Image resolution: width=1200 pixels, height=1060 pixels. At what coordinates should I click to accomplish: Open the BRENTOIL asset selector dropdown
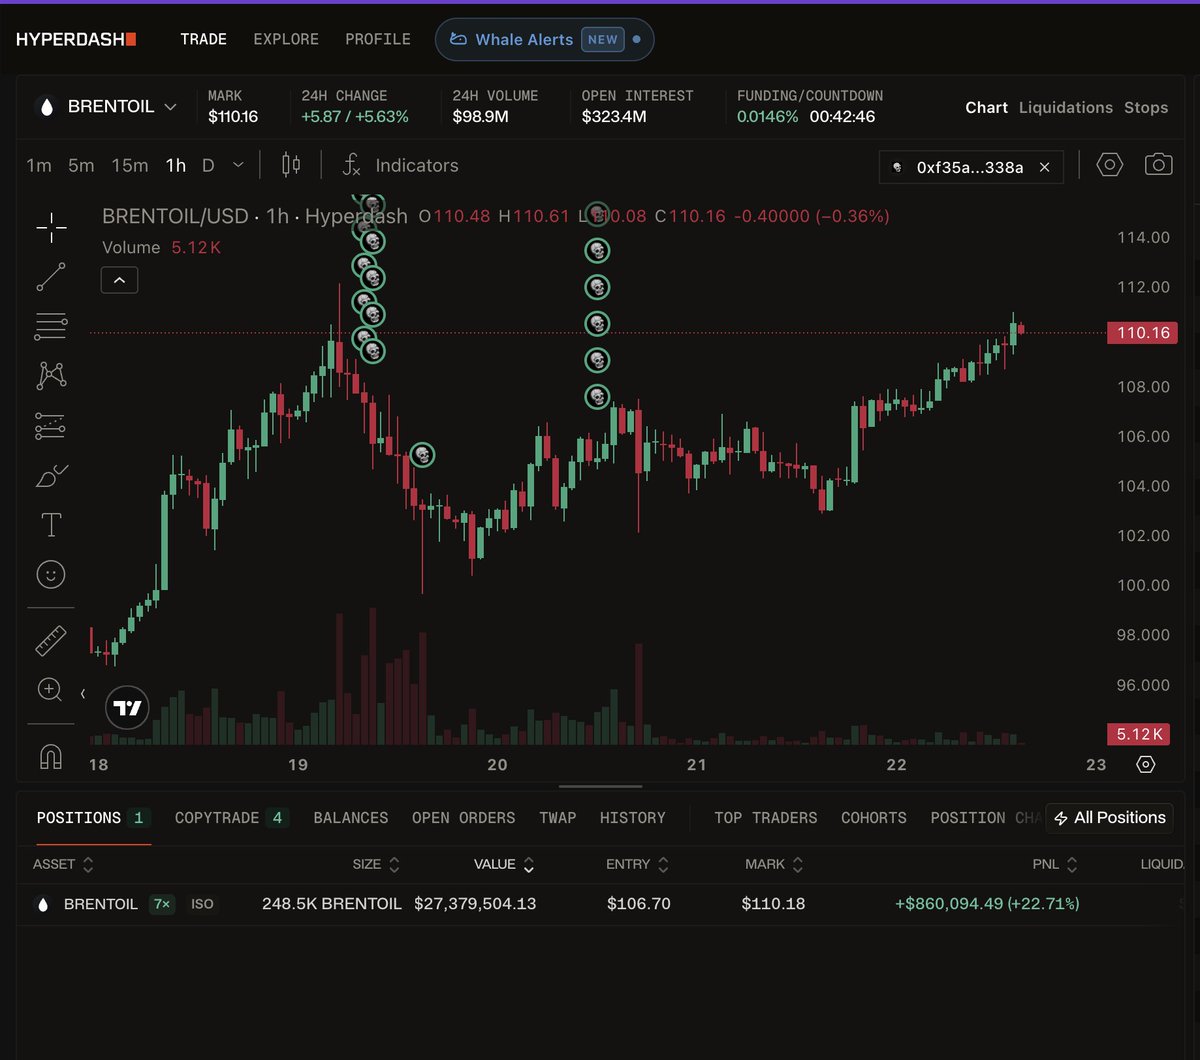pos(107,106)
